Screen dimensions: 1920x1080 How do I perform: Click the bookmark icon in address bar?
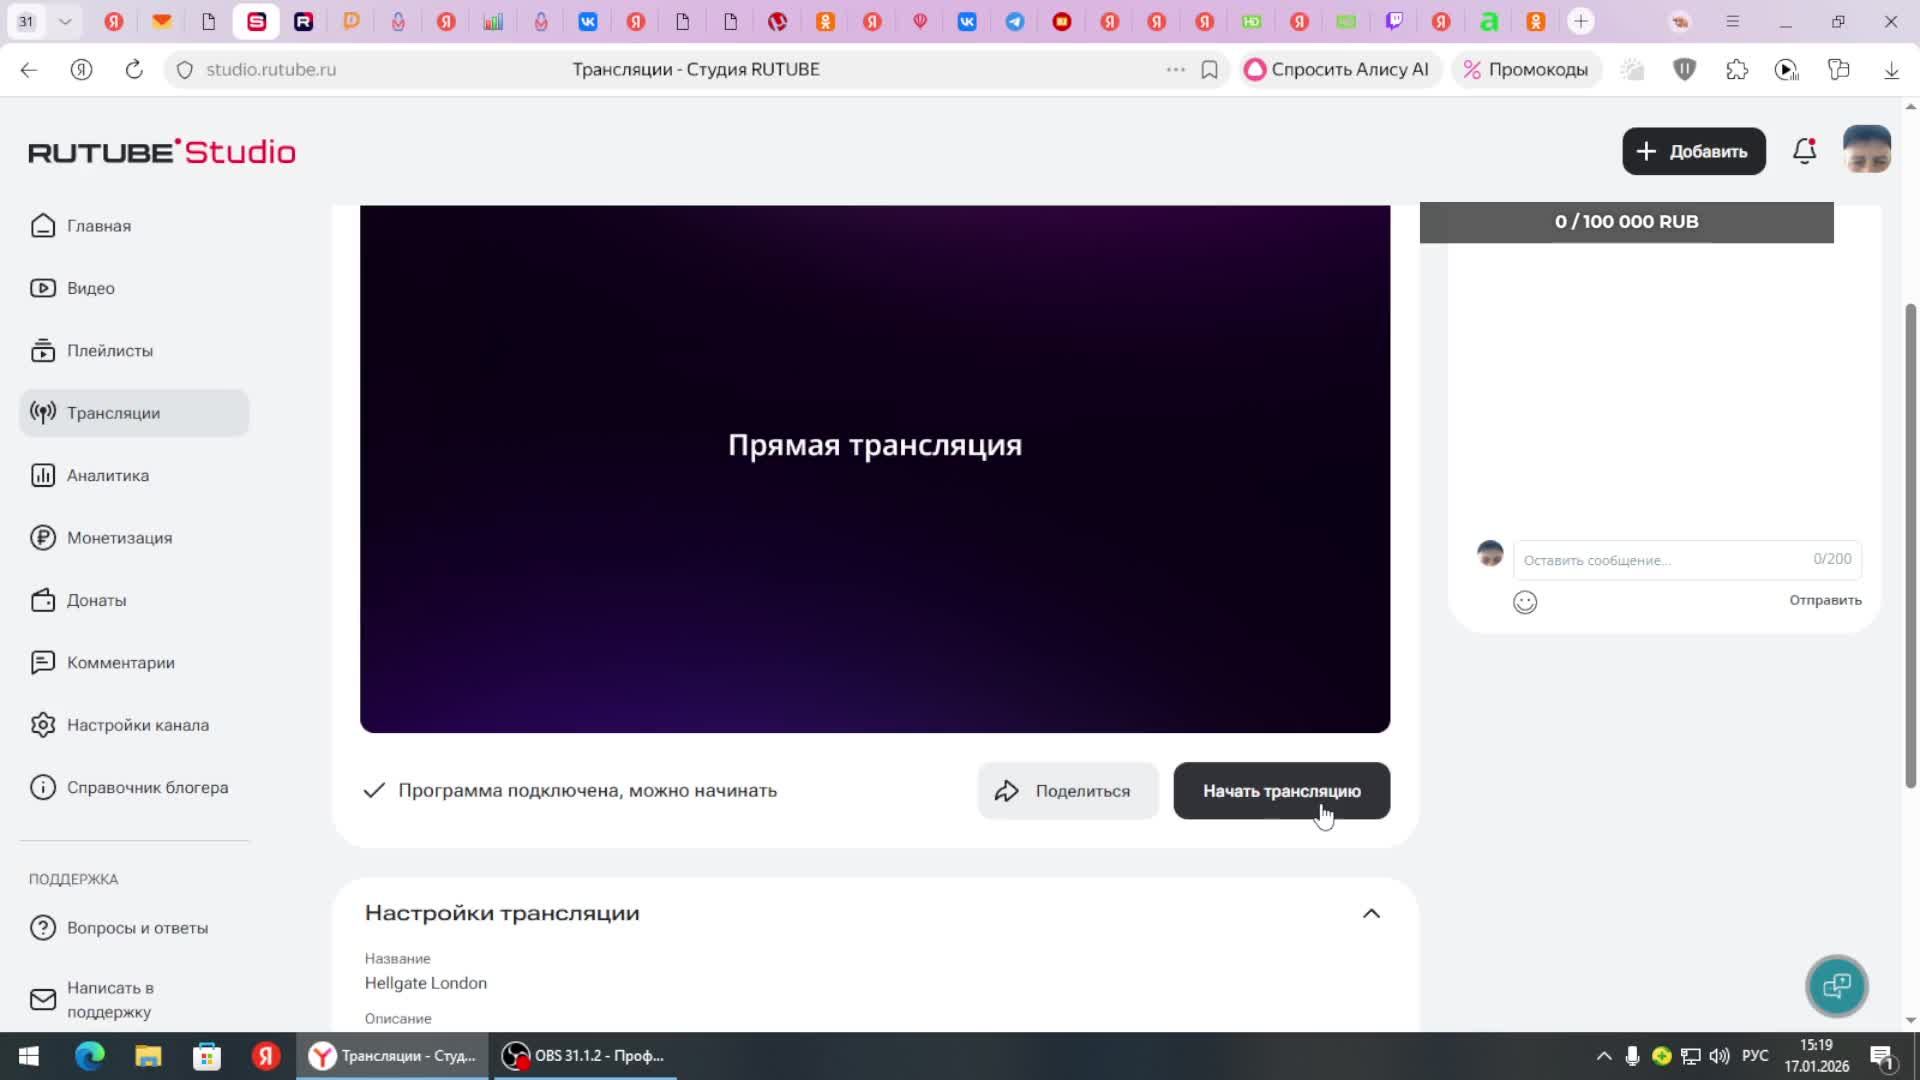[x=1209, y=70]
